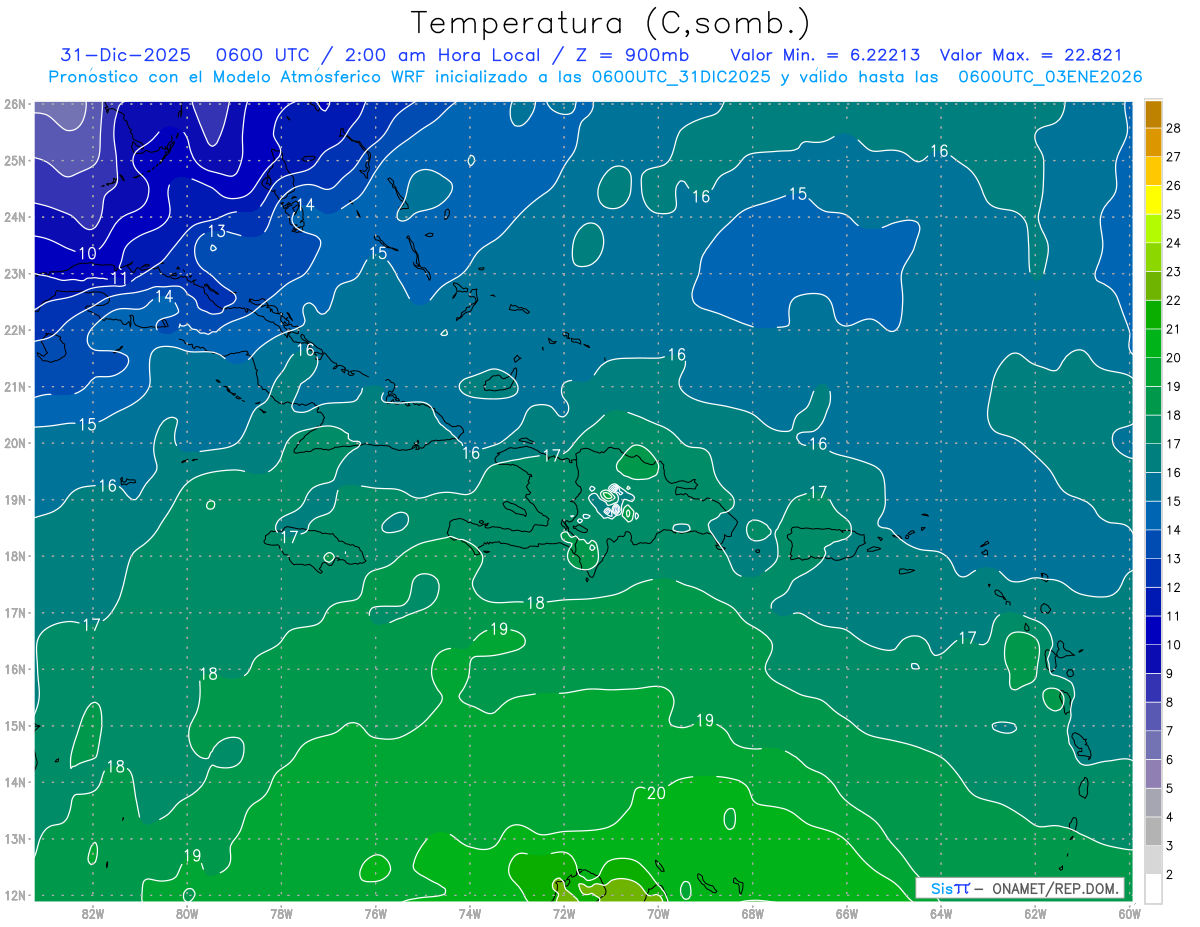
Task: Click the 12N latitude axis label
Action: pyautogui.click(x=14, y=895)
